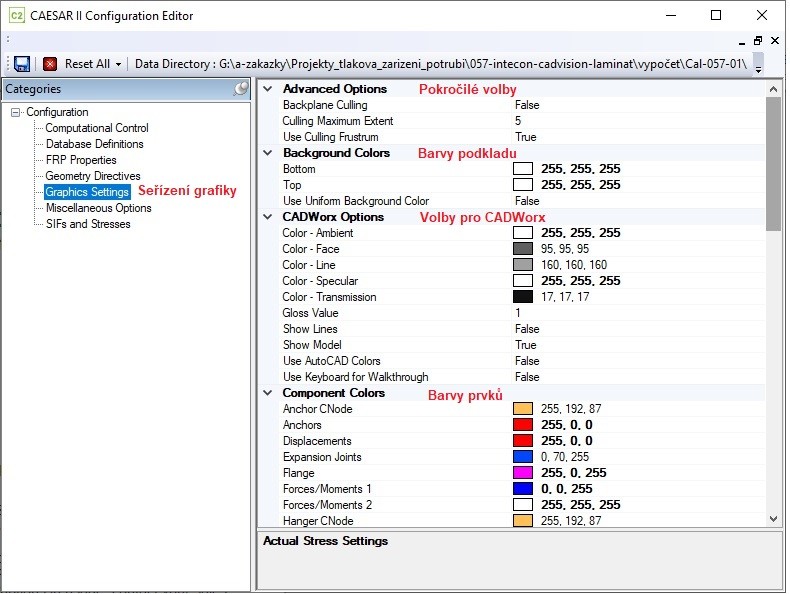Open the toolbar overflow options arrow
Viewport: 790px width, 594px height.
(x=758, y=67)
